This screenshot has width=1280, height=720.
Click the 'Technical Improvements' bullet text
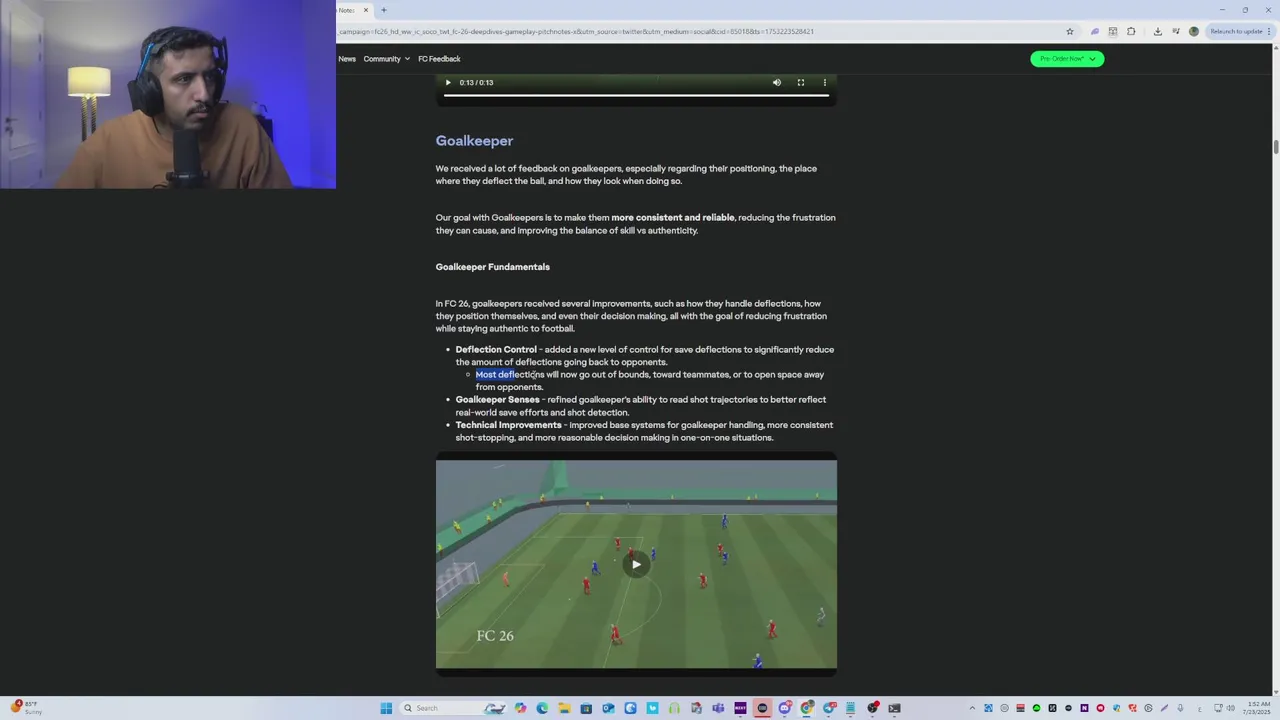point(509,425)
